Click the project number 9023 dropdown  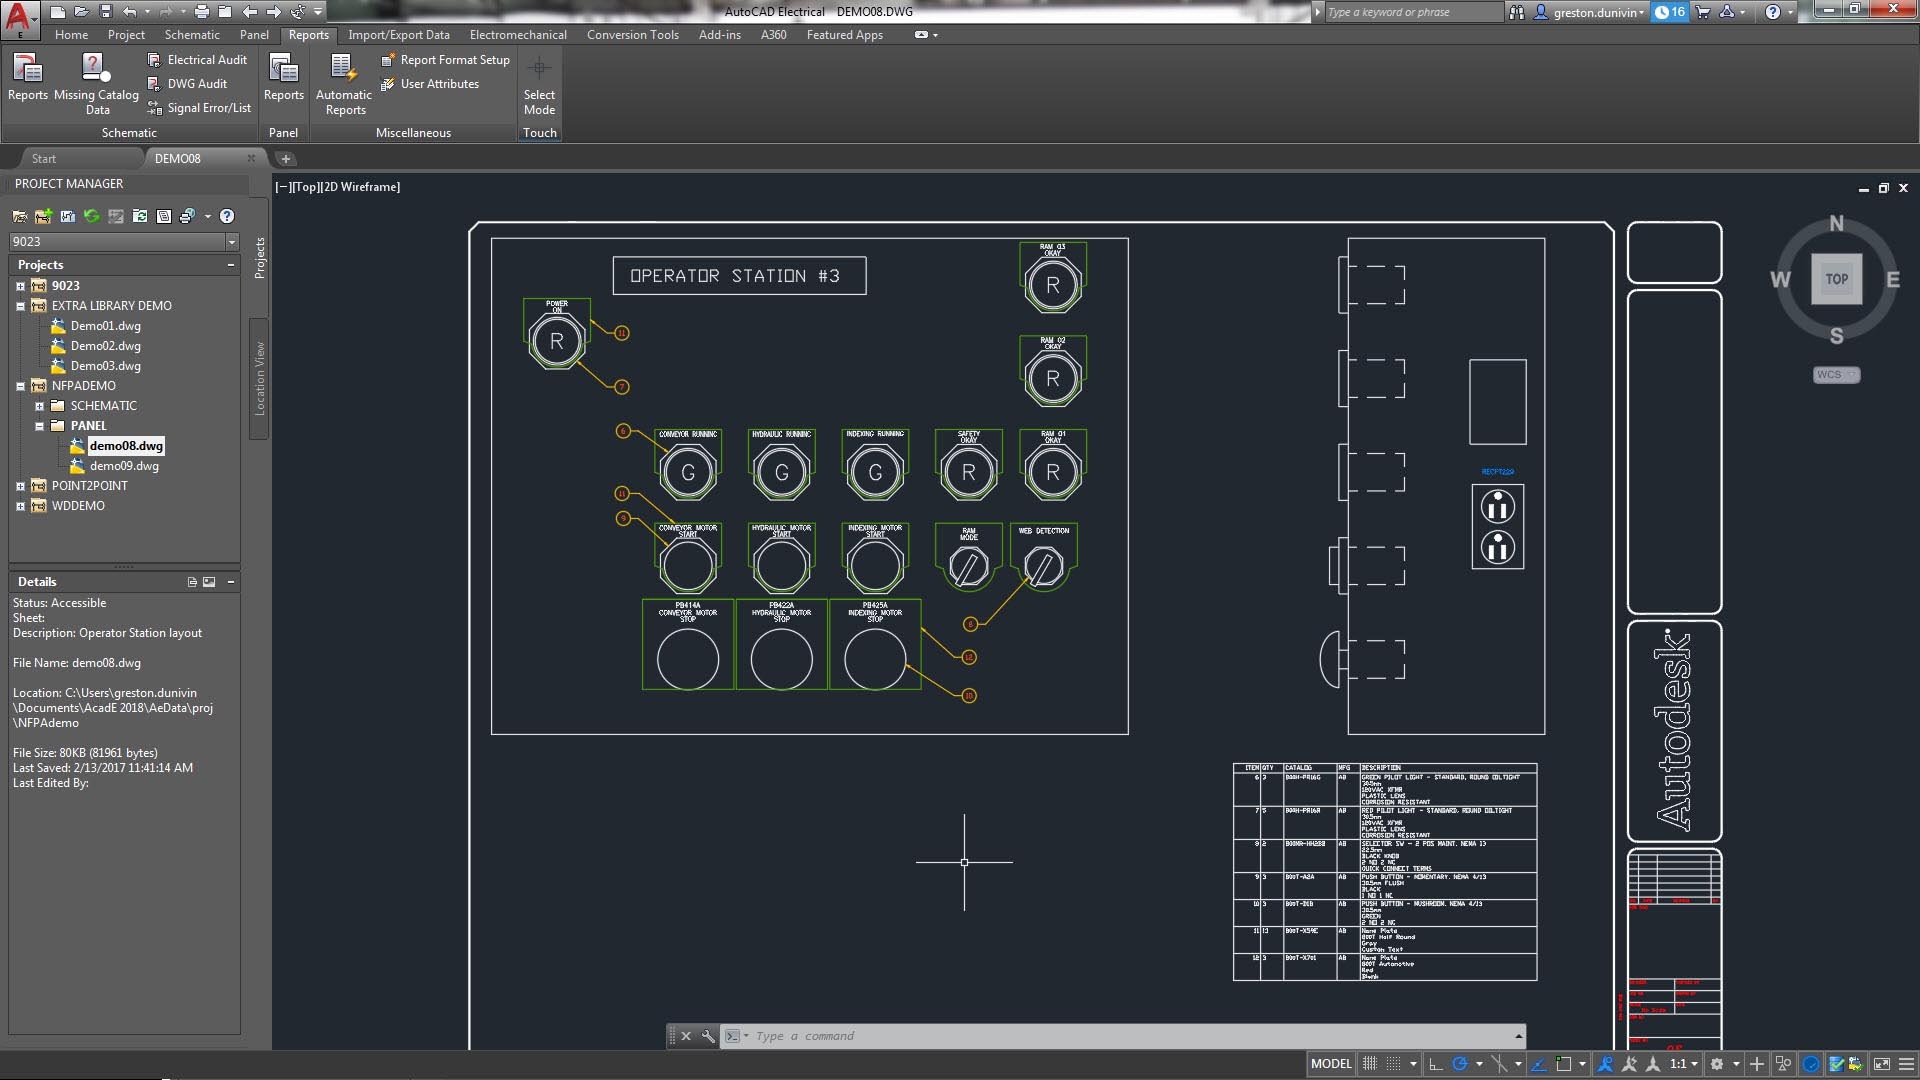(232, 241)
